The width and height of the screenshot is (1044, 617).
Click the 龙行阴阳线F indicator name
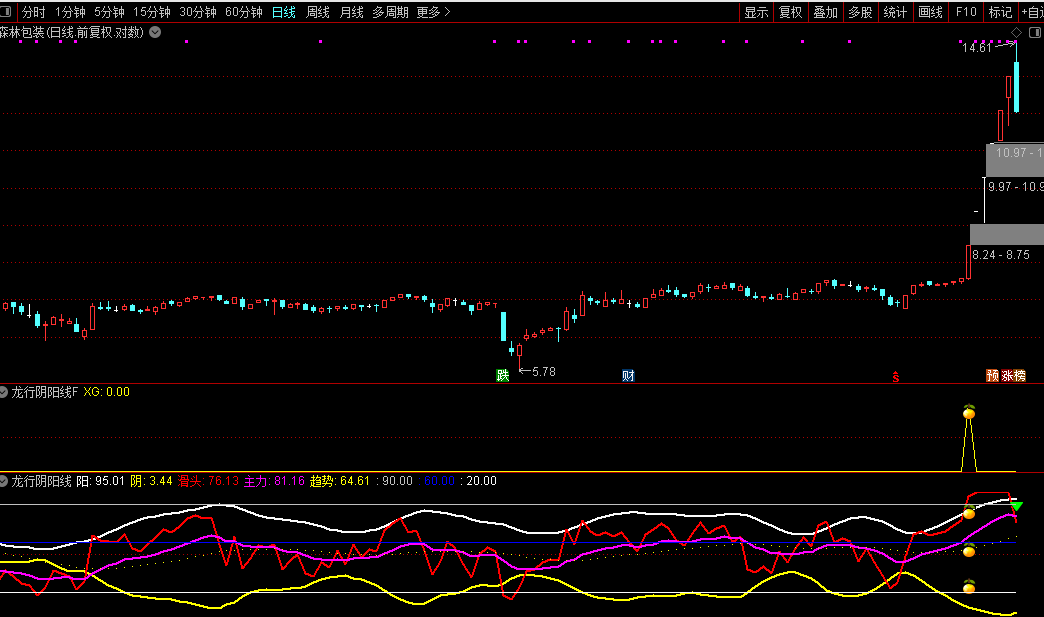44,392
